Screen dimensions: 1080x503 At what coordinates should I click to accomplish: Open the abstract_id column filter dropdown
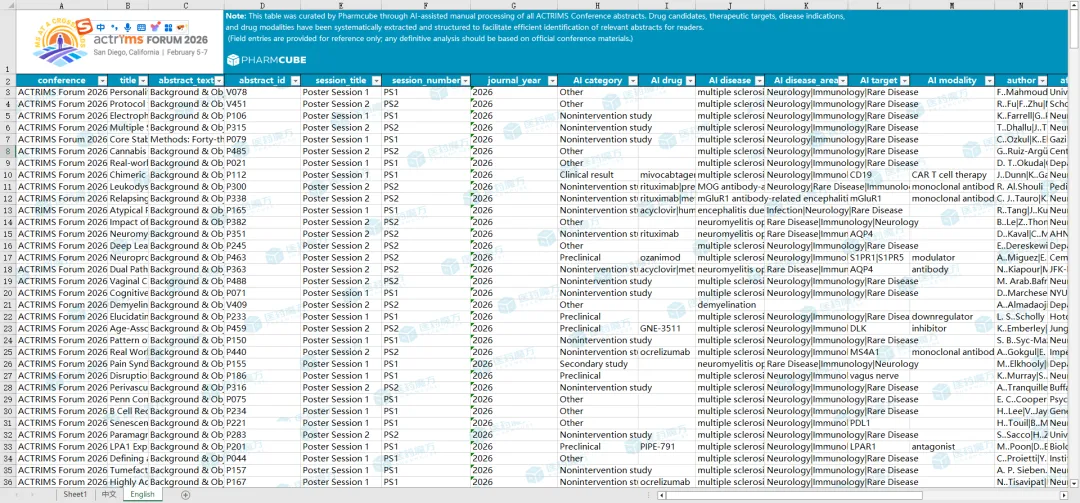(x=295, y=81)
